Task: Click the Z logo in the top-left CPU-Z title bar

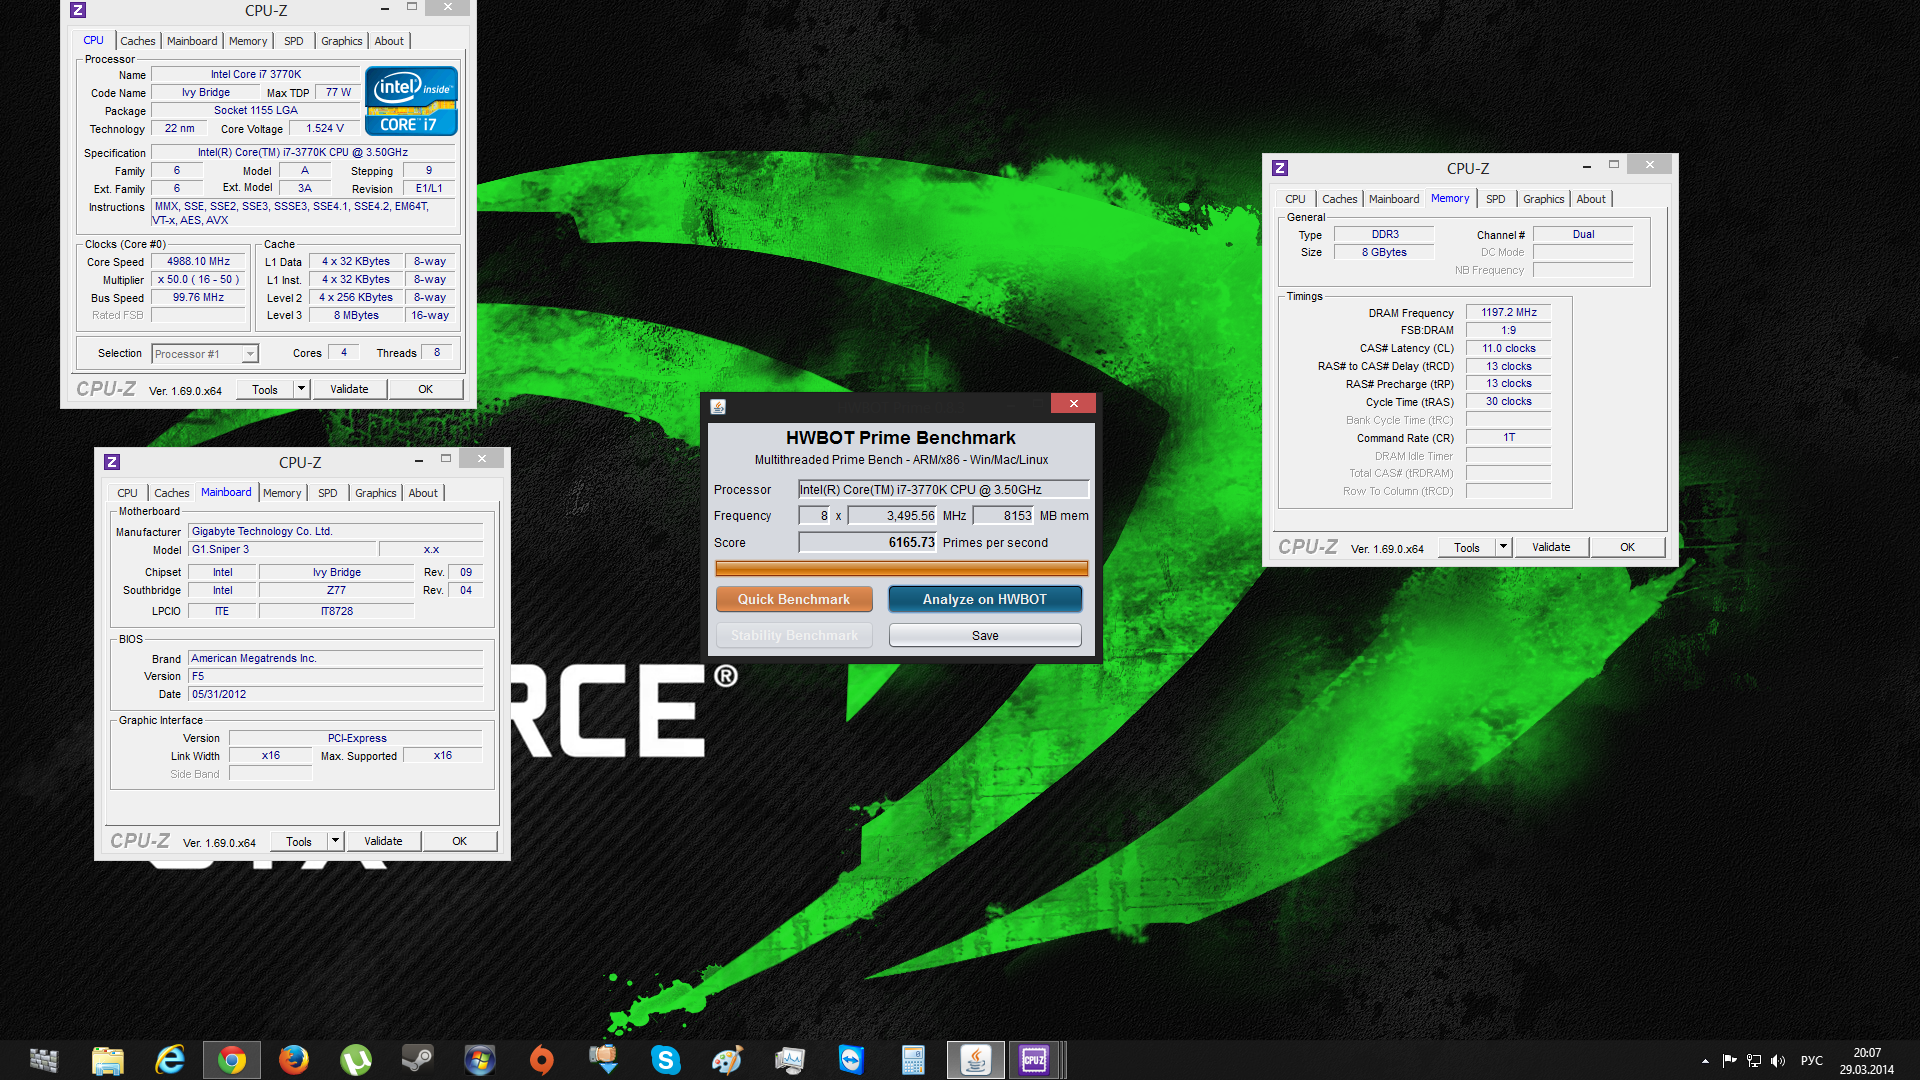Action: point(78,10)
